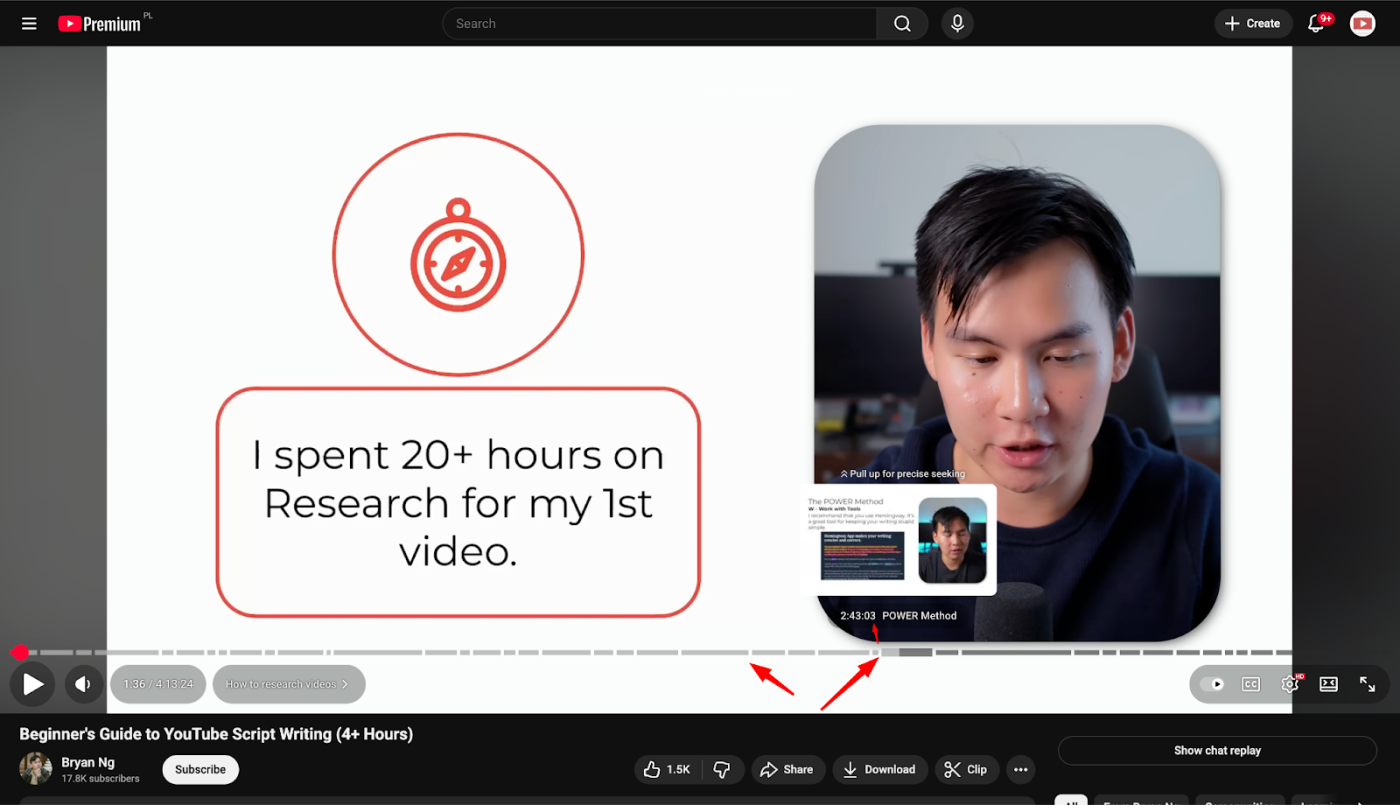Click the dislike thumbs-down icon
Viewport: 1400px width, 805px height.
coord(722,769)
